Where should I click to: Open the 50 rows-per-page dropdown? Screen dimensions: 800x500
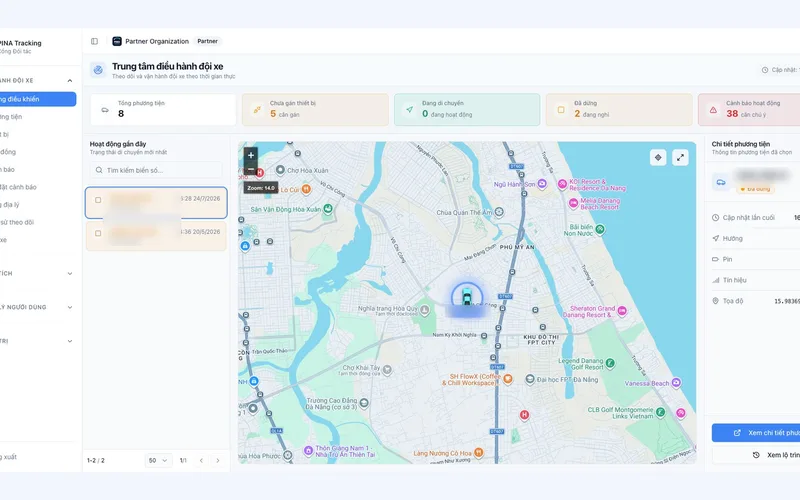pyautogui.click(x=158, y=460)
